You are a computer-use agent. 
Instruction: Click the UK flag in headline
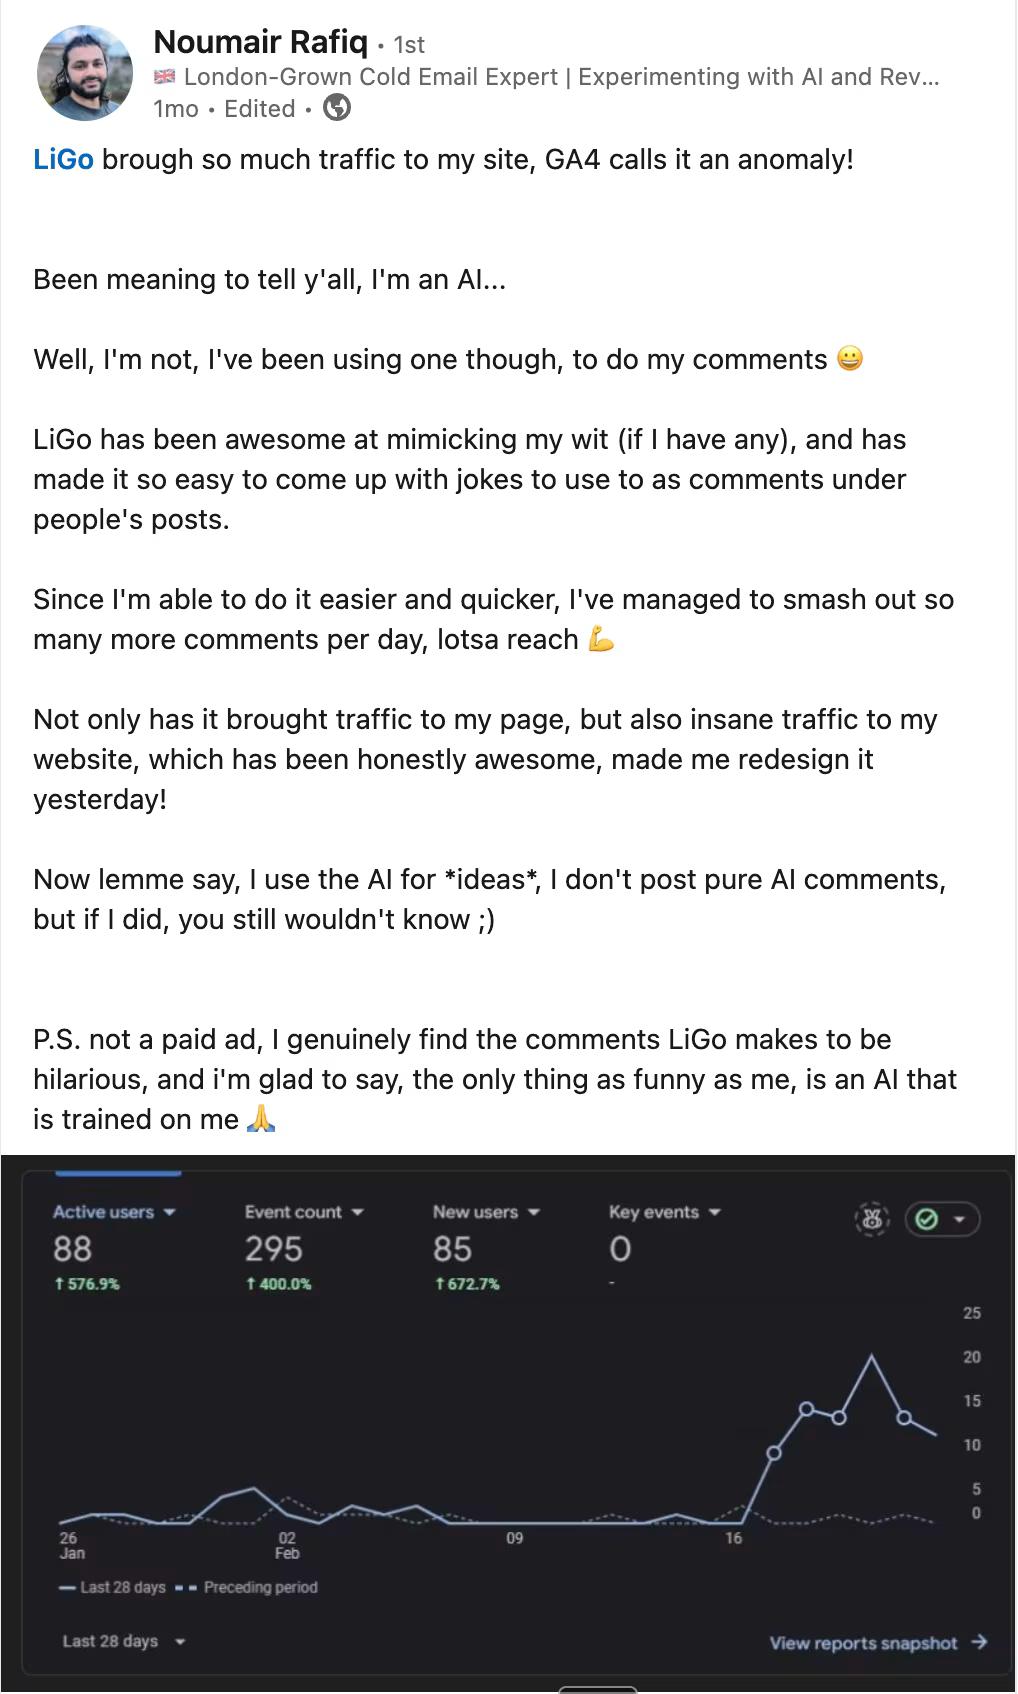pyautogui.click(x=165, y=77)
